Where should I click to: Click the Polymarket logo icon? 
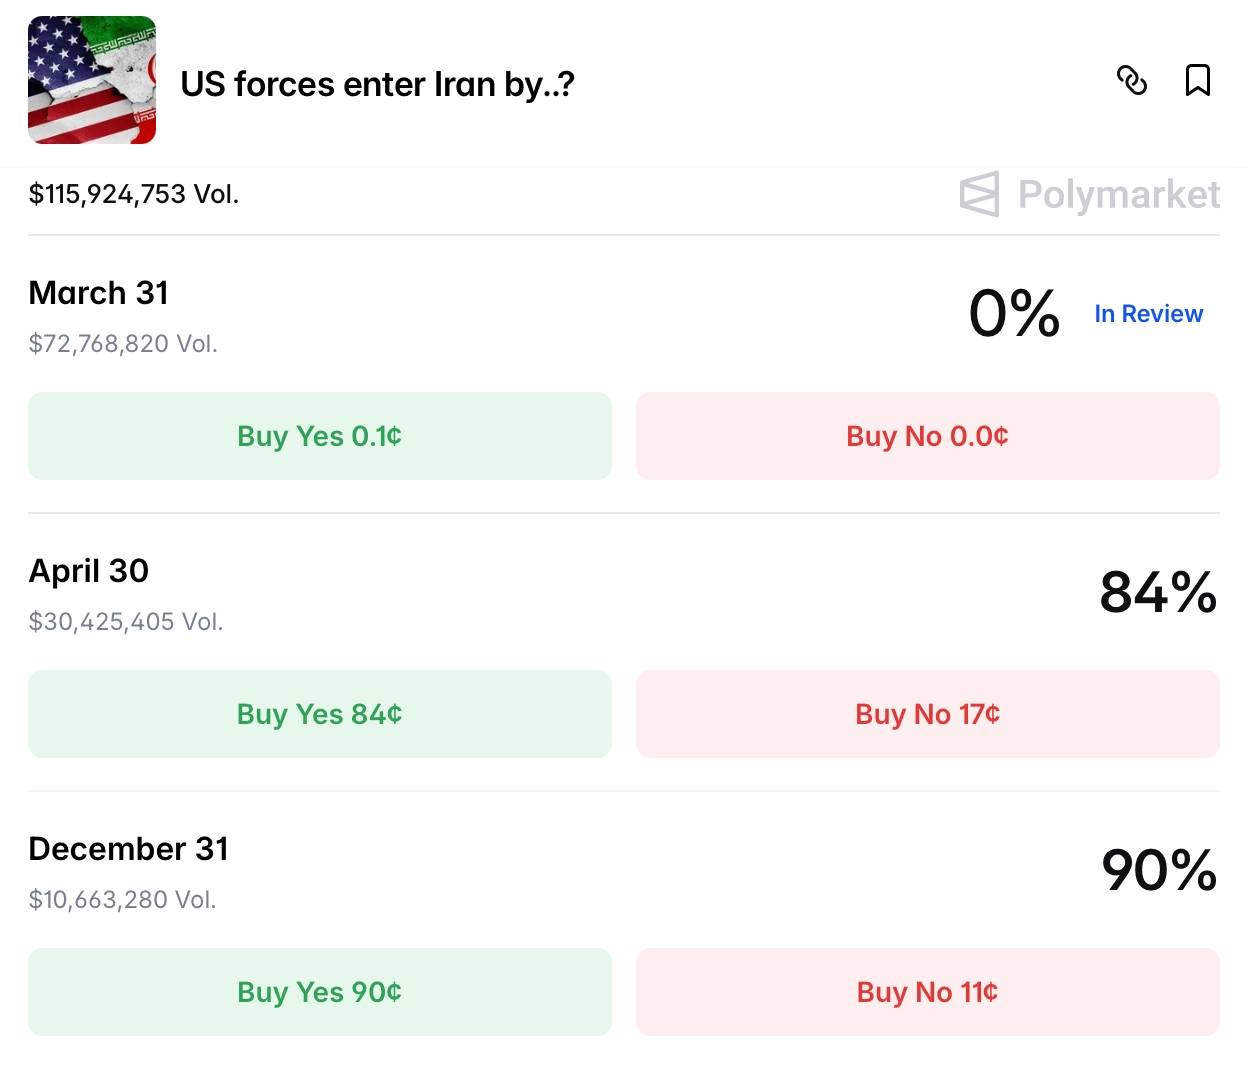tap(979, 194)
